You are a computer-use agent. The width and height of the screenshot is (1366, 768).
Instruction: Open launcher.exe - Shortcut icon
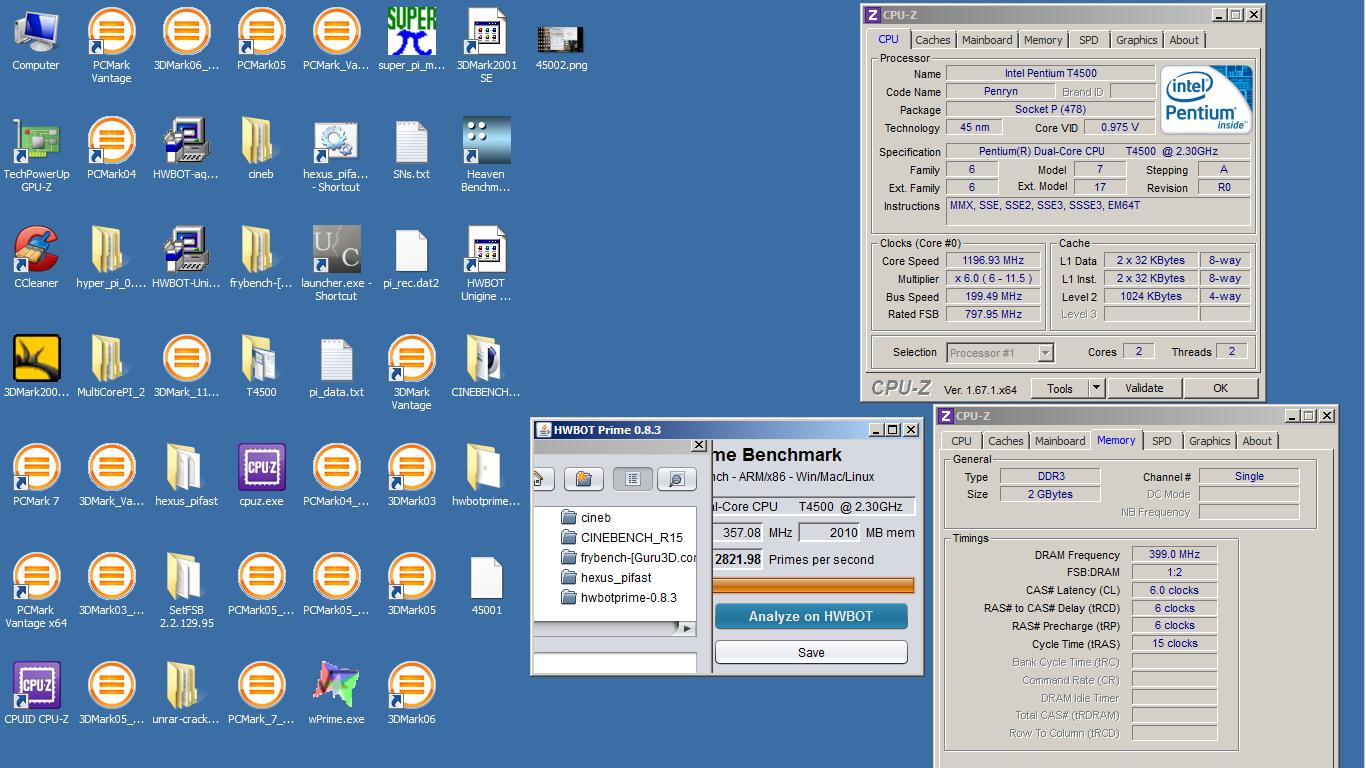tap(336, 264)
